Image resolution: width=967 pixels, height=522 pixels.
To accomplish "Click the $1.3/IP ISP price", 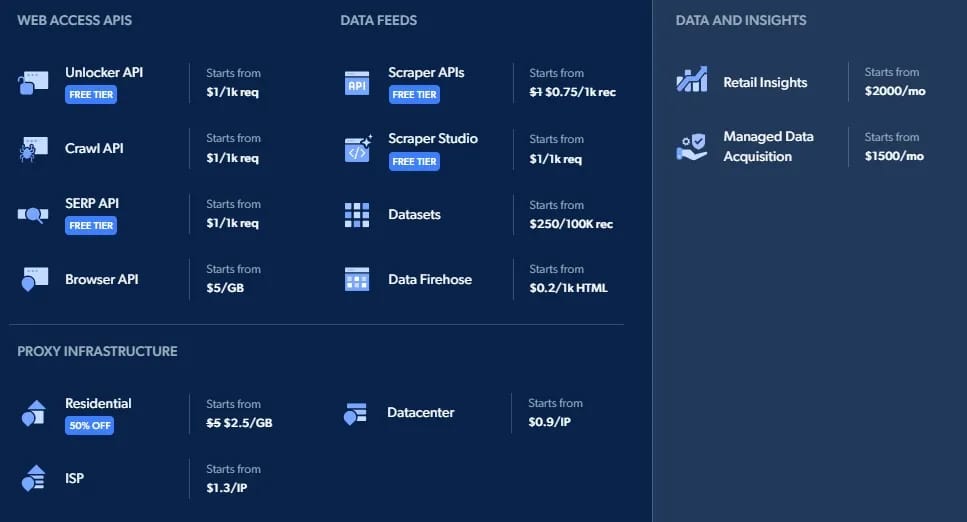I will click(x=226, y=487).
